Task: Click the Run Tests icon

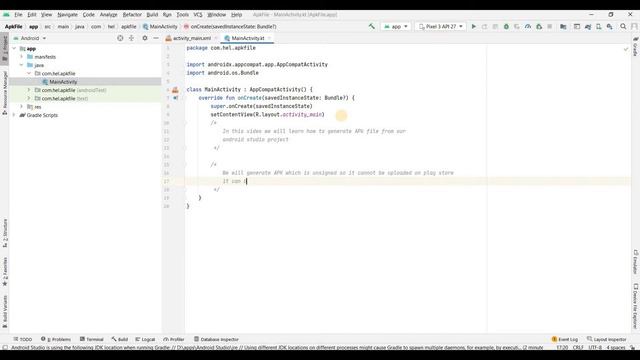Action: 517,27
